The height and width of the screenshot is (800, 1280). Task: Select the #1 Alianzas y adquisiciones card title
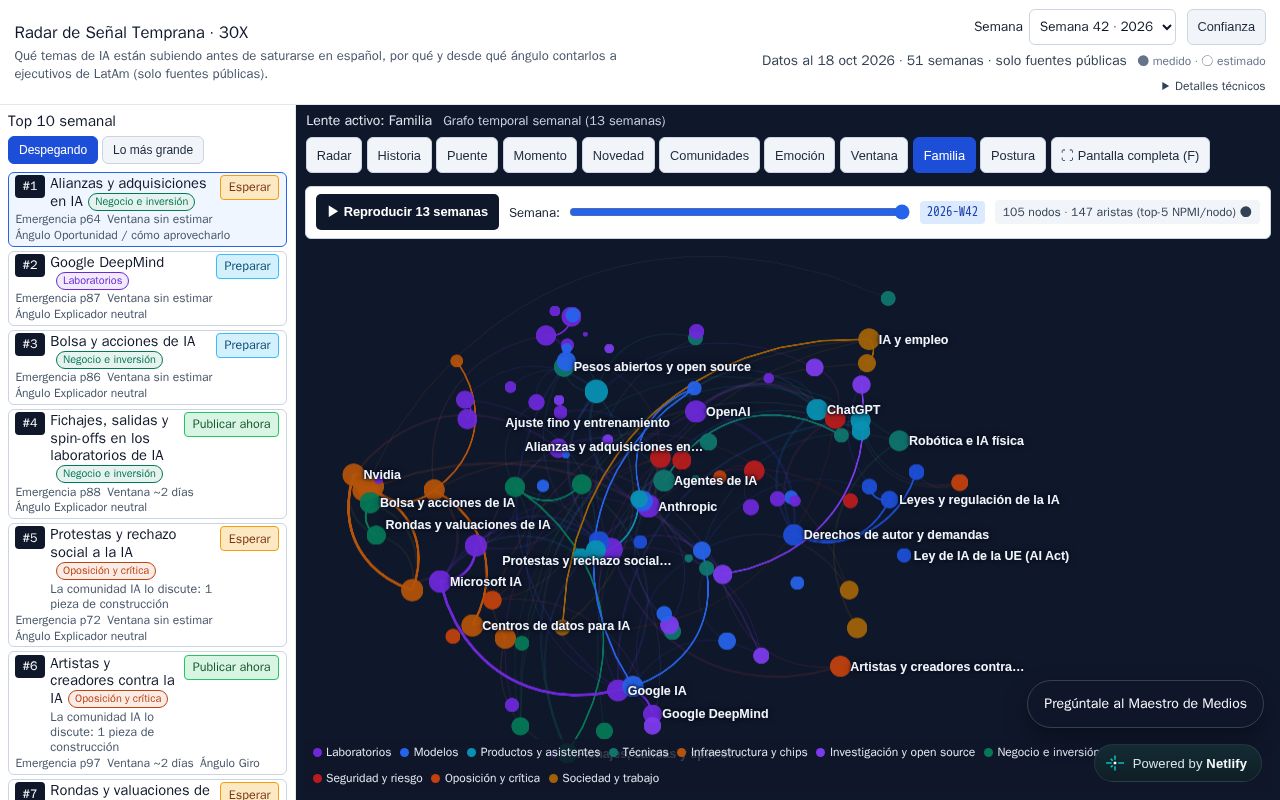128,192
